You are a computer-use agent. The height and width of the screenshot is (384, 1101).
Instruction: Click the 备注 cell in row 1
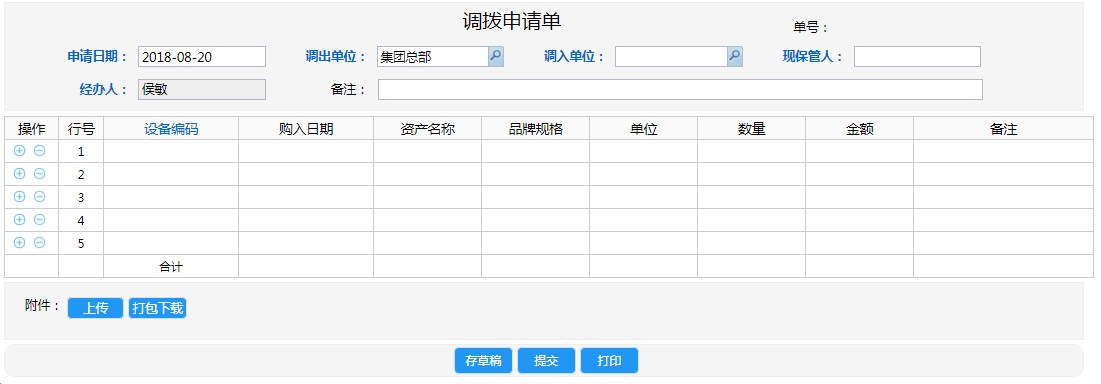(1003, 151)
